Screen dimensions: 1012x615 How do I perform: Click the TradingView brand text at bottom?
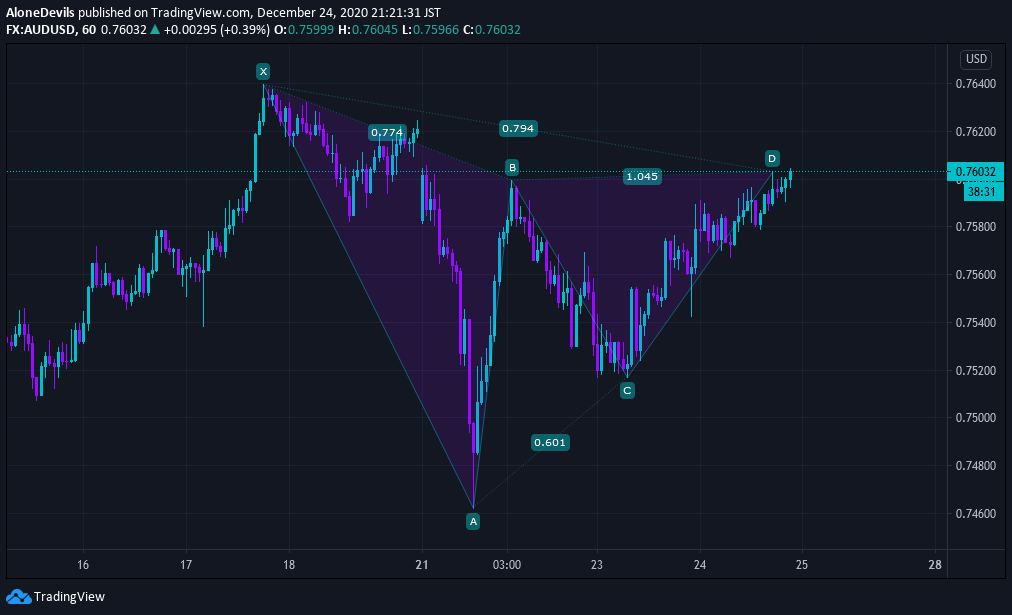(69, 597)
